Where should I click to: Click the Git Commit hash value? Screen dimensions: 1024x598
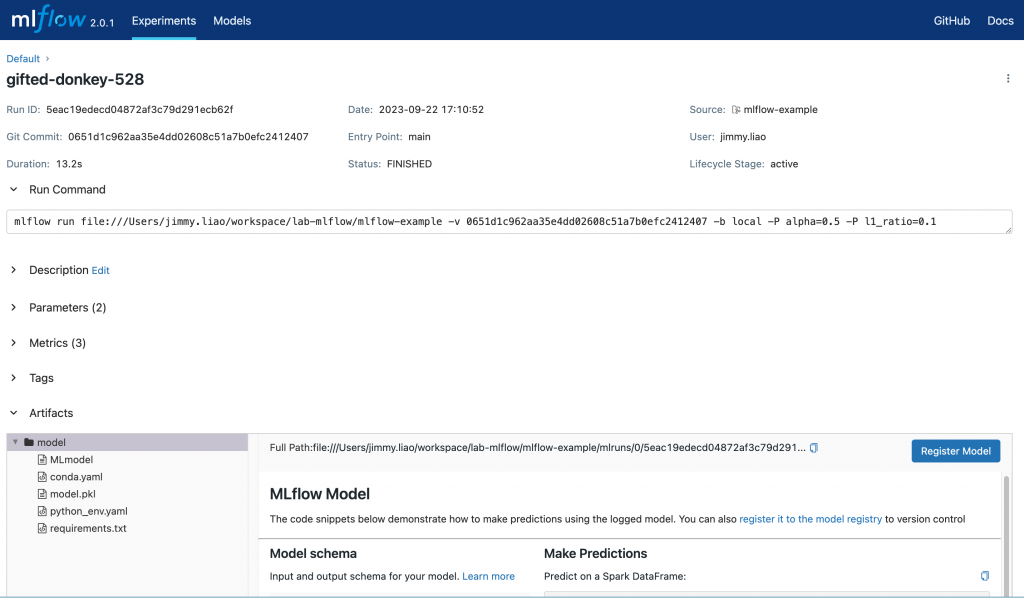pyautogui.click(x=188, y=136)
